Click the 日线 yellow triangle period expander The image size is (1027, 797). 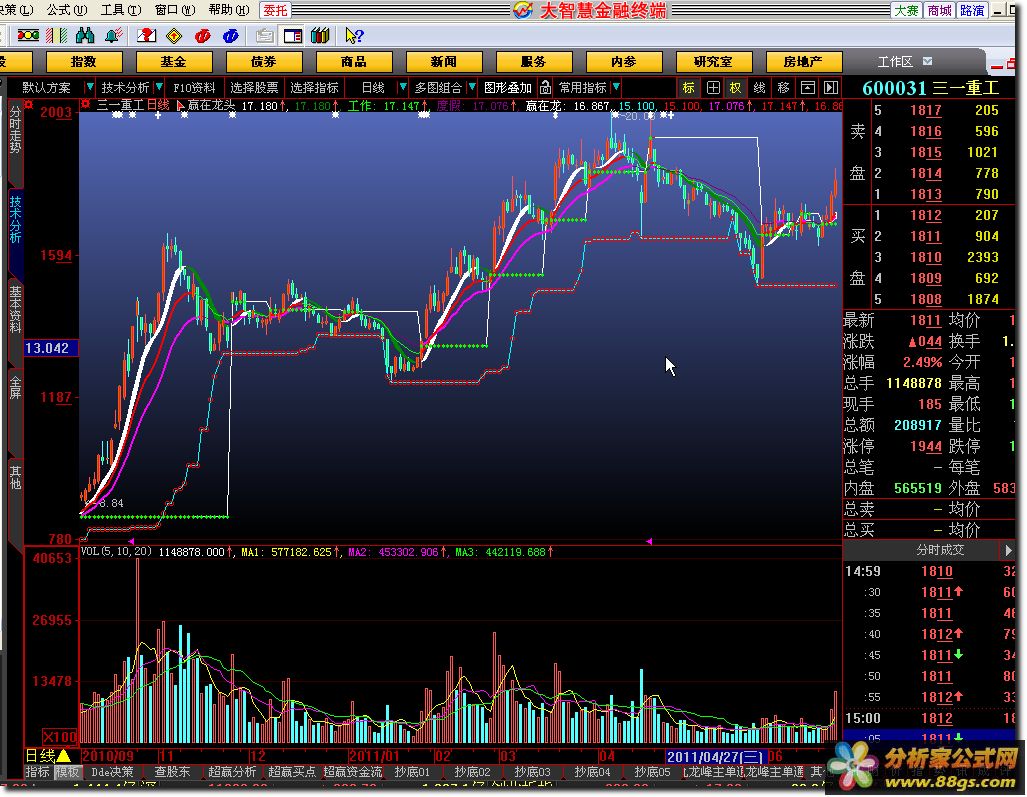[x=64, y=756]
